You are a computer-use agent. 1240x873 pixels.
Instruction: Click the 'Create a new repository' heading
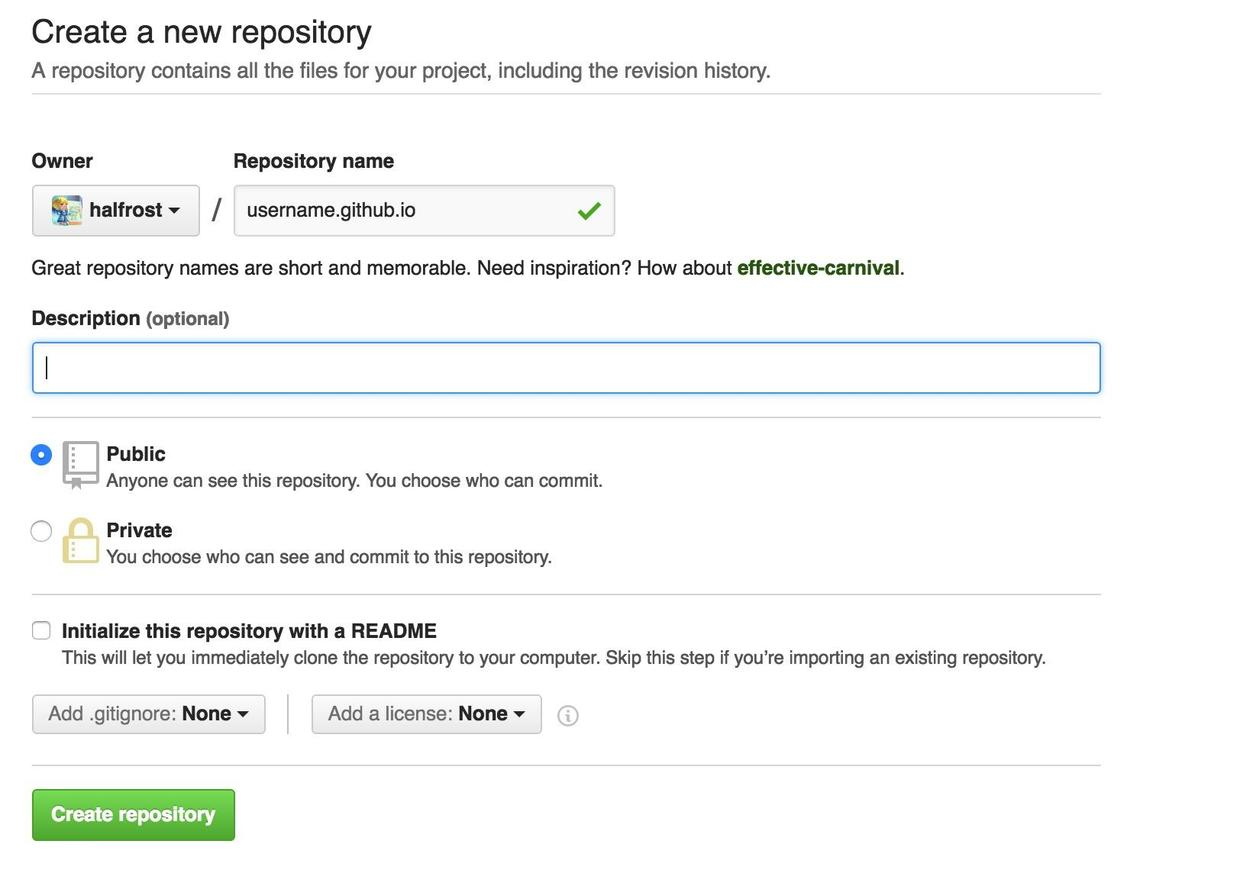201,31
